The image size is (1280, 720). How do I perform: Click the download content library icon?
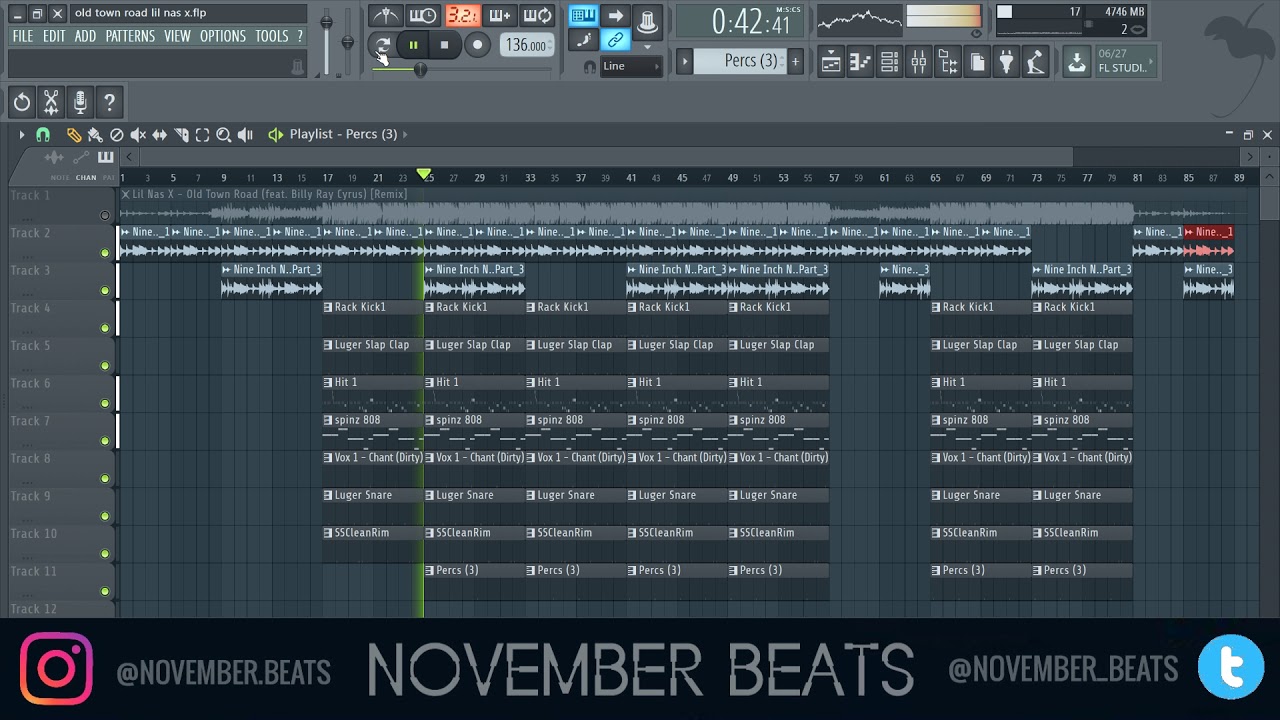coord(1076,62)
